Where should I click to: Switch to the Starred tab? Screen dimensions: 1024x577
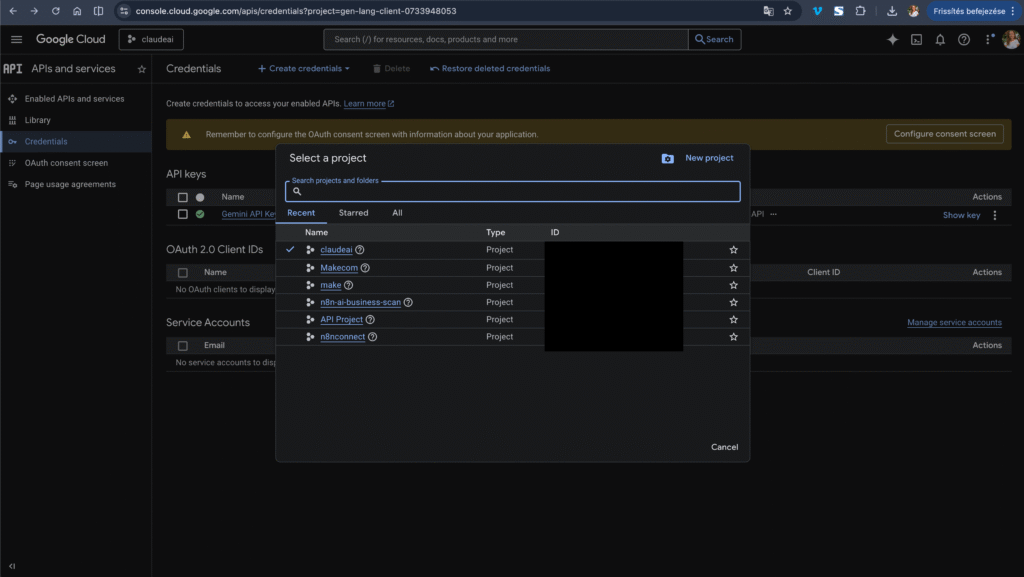click(353, 213)
